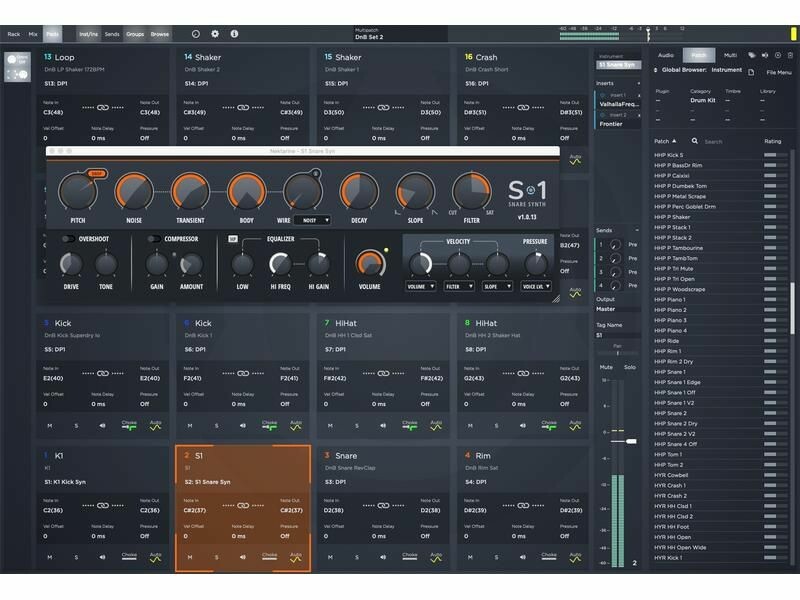Open the Wire NOISY type dropdown
The height and width of the screenshot is (600, 800).
(312, 220)
